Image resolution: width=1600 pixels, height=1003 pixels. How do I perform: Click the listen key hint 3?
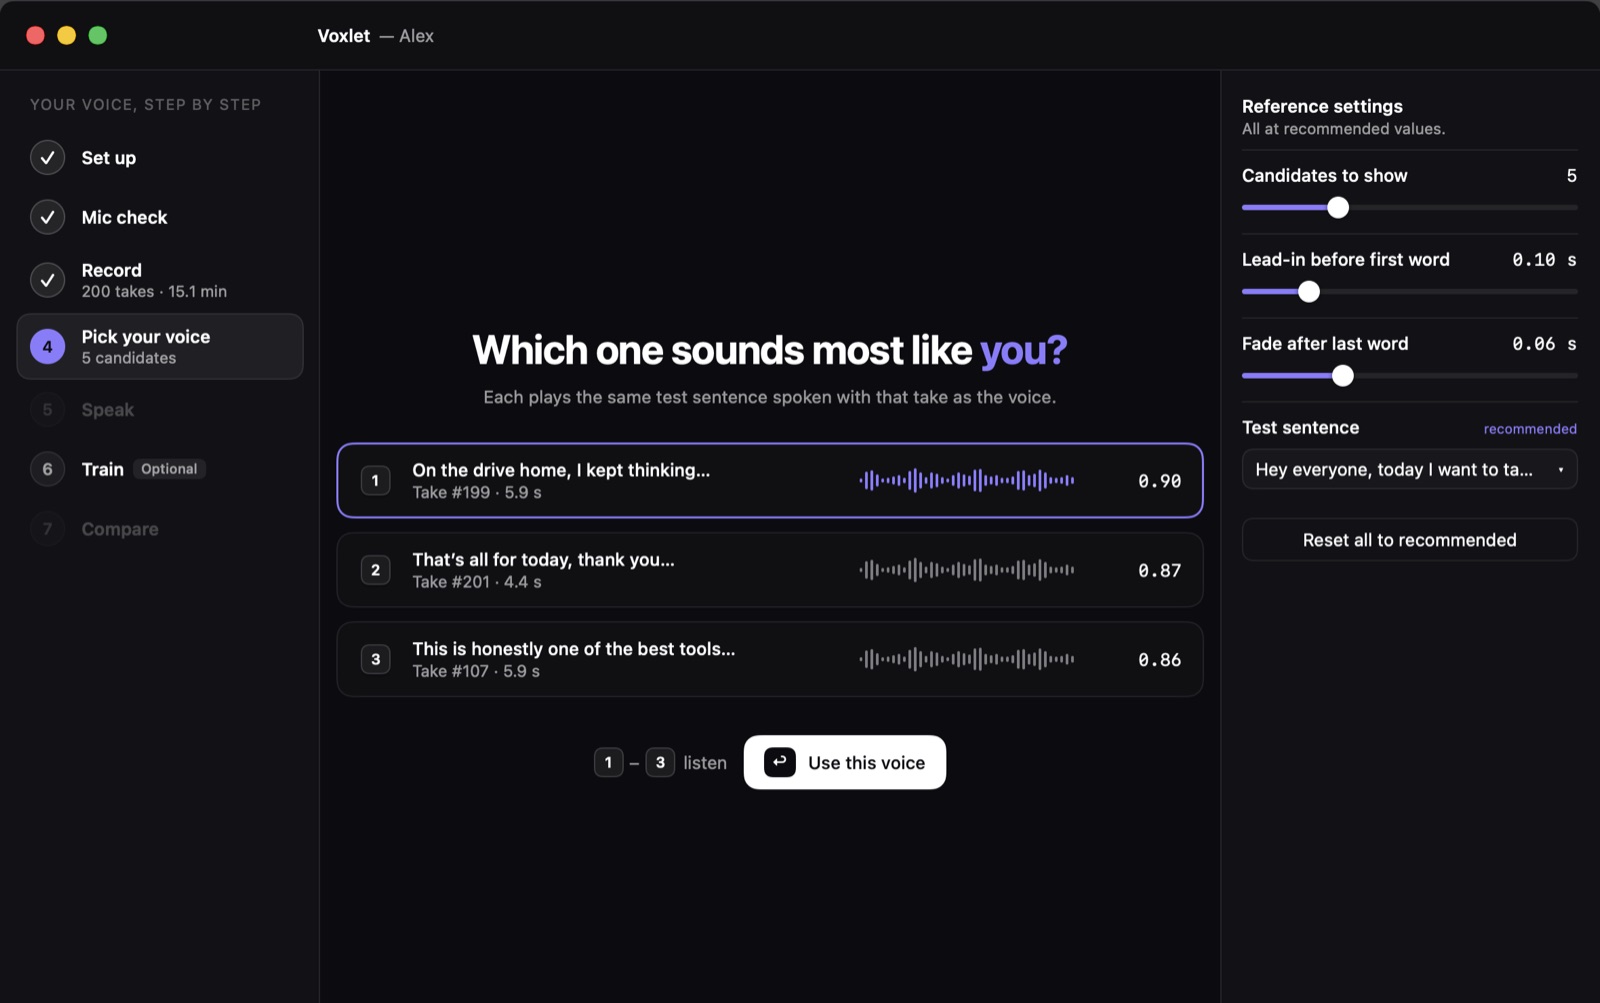[x=660, y=762]
